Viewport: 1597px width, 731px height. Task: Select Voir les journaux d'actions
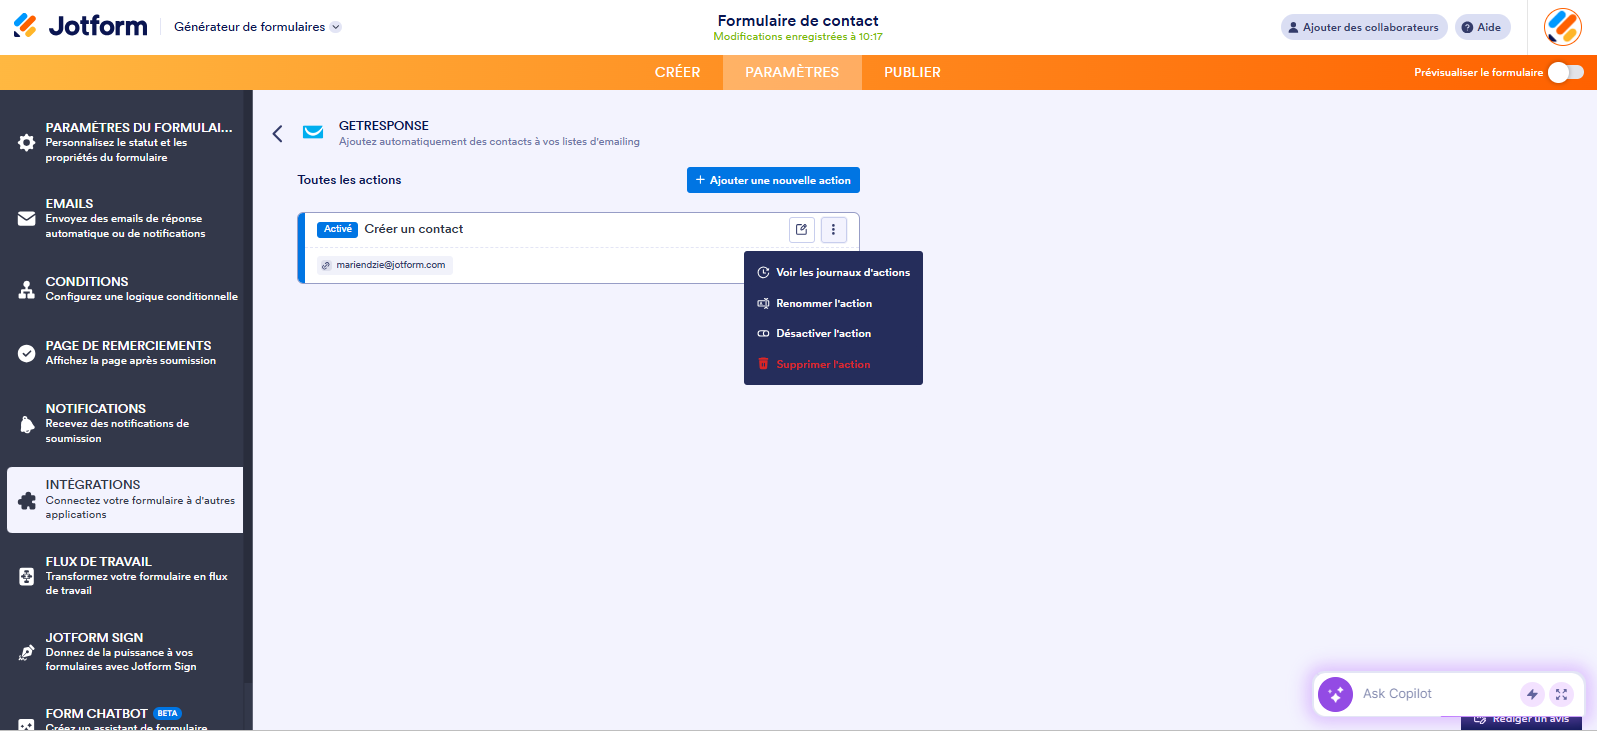click(x=833, y=272)
